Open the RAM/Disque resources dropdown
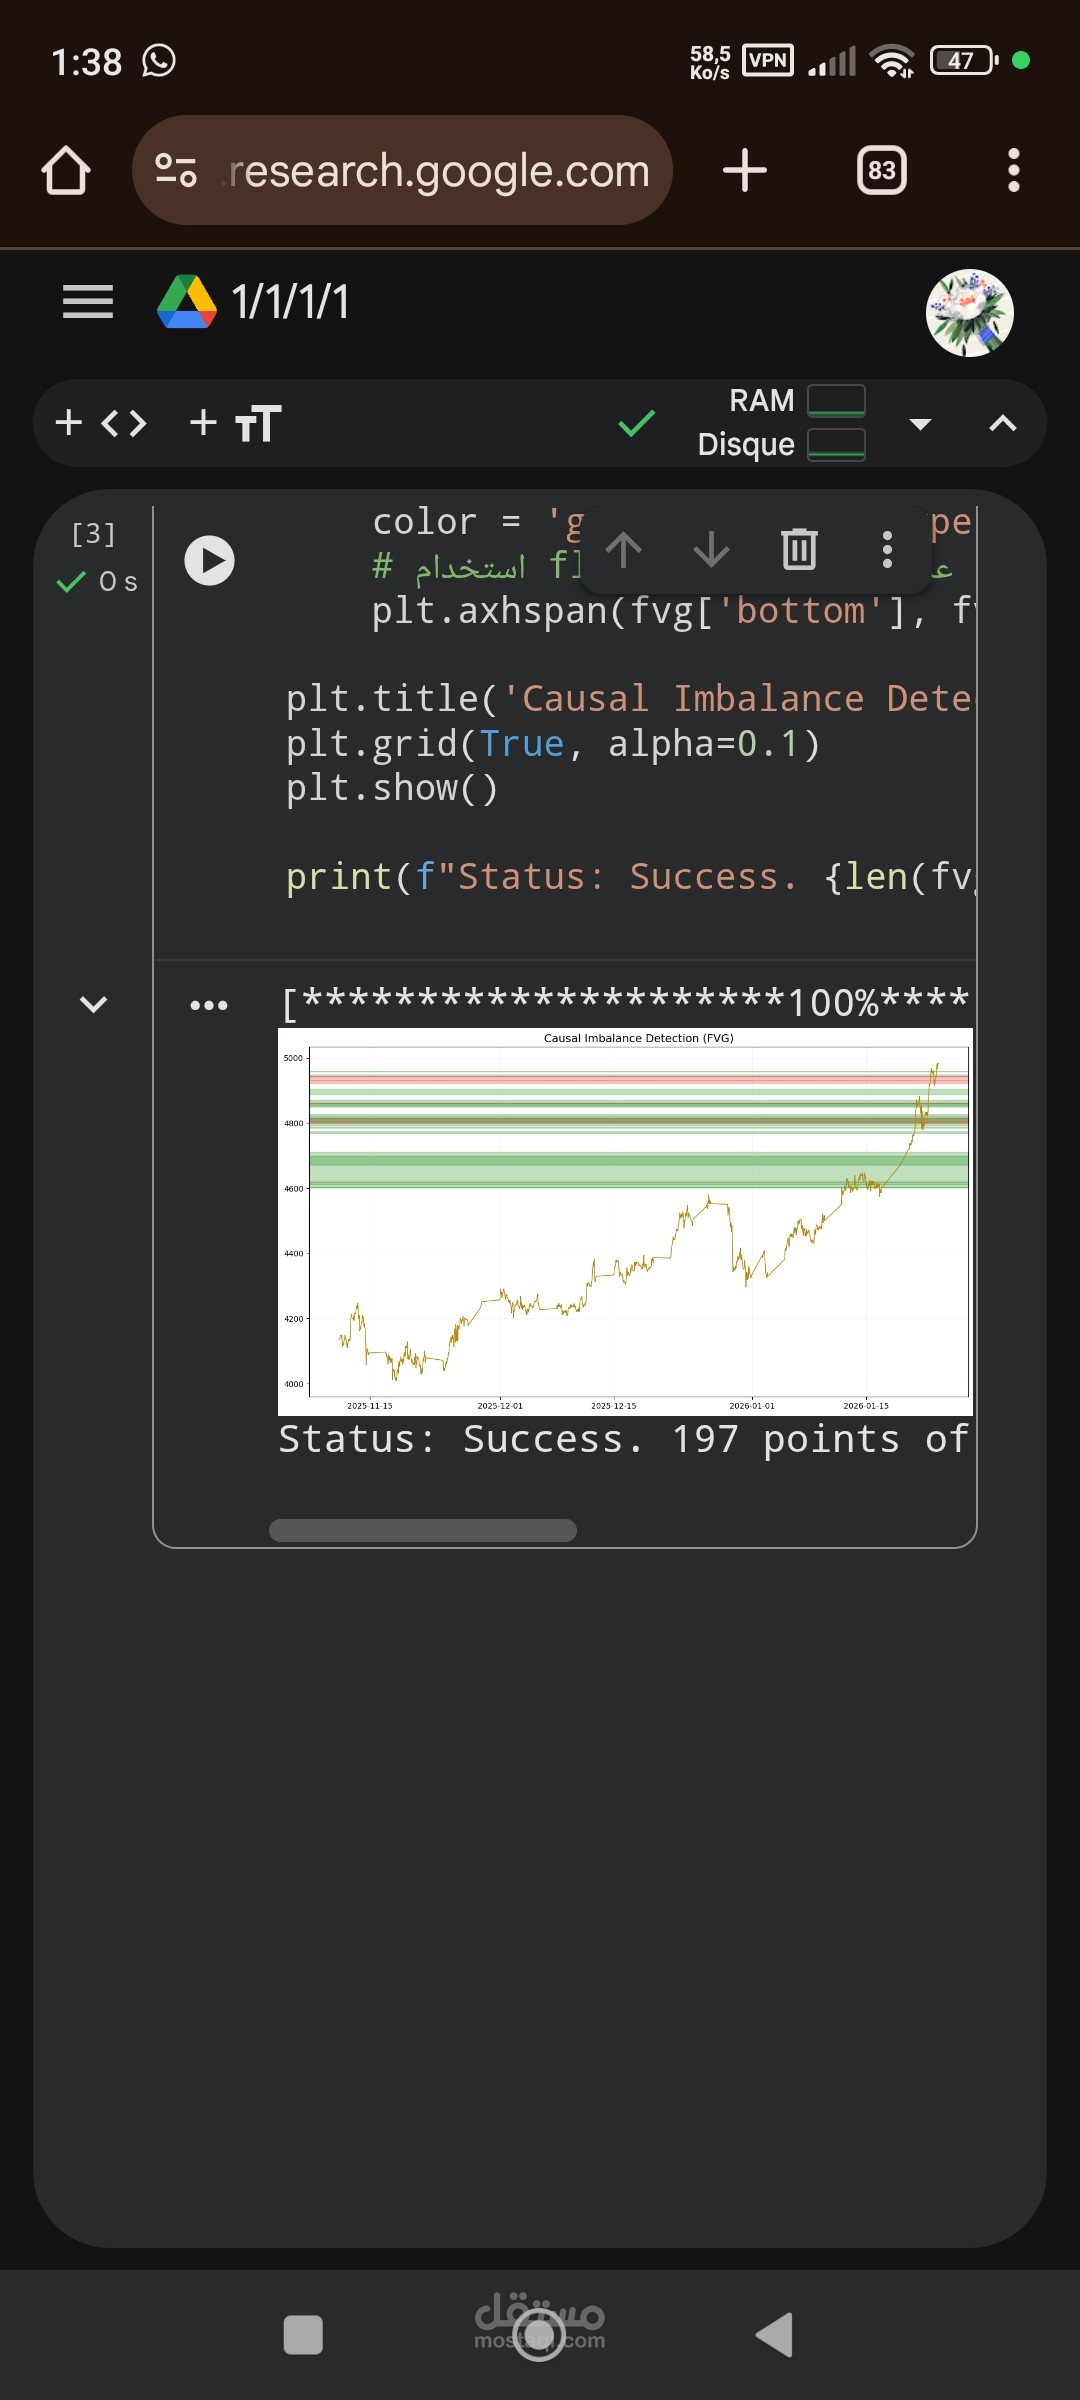Screen dimensions: 1080x2400 (x=920, y=422)
